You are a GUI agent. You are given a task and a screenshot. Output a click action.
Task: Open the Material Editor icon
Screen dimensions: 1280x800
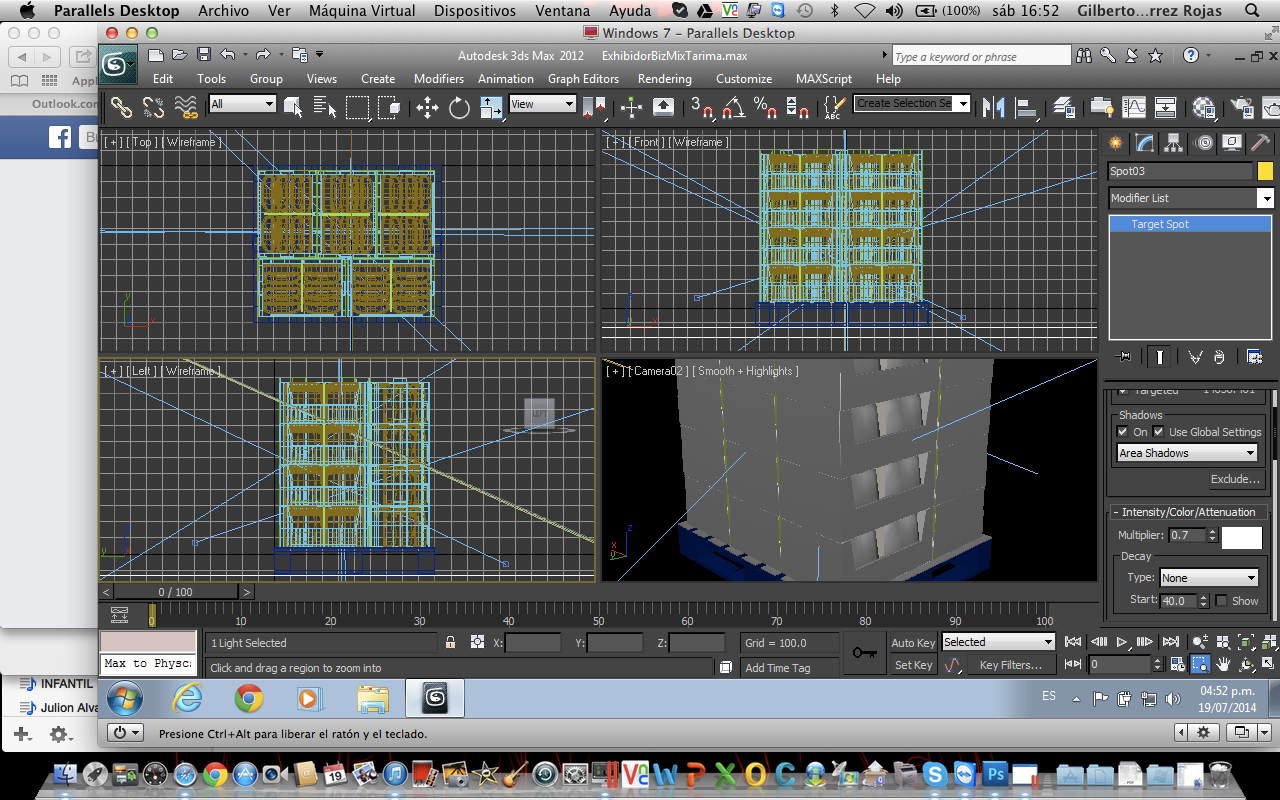[x=1204, y=106]
